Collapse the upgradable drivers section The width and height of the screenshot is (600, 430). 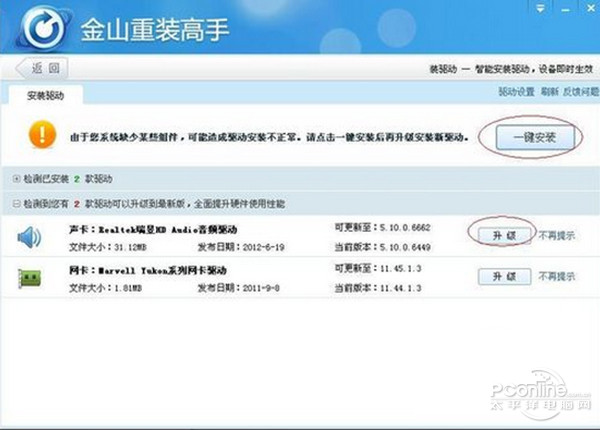tap(16, 204)
